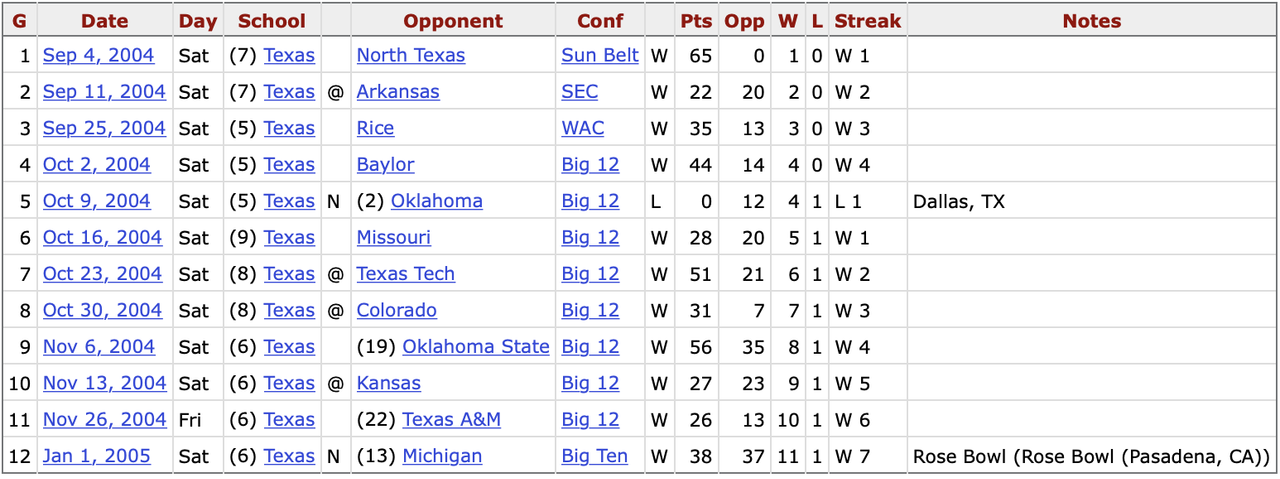Open the Oct 9, 2004 date link
Screen dimensions: 1280x479
[97, 201]
